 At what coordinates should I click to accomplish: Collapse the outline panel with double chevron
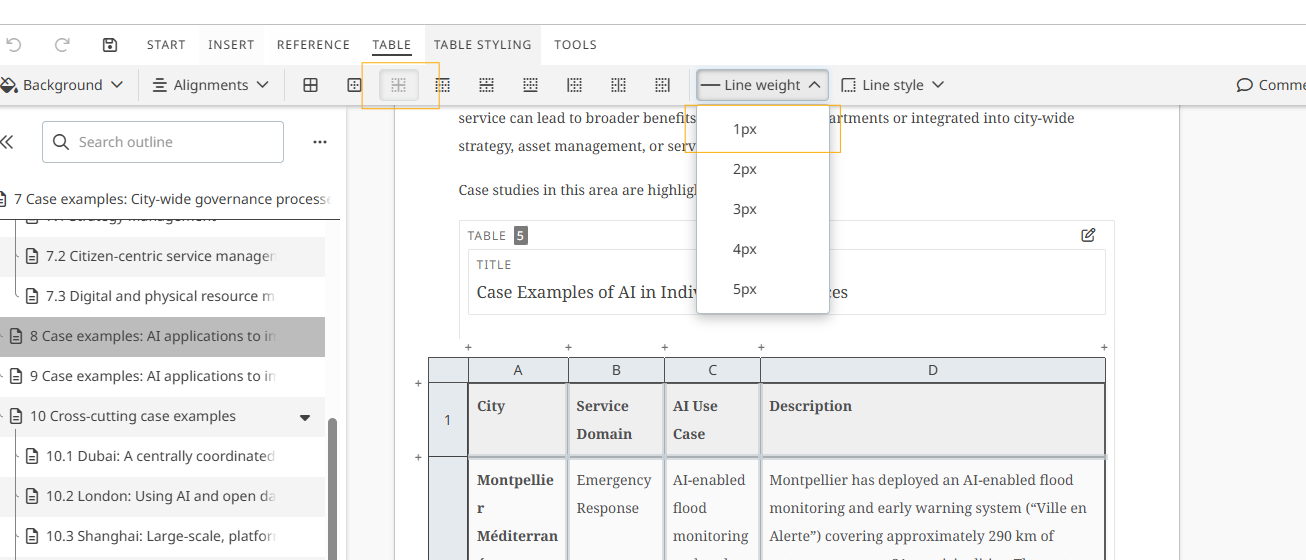pyautogui.click(x=7, y=142)
